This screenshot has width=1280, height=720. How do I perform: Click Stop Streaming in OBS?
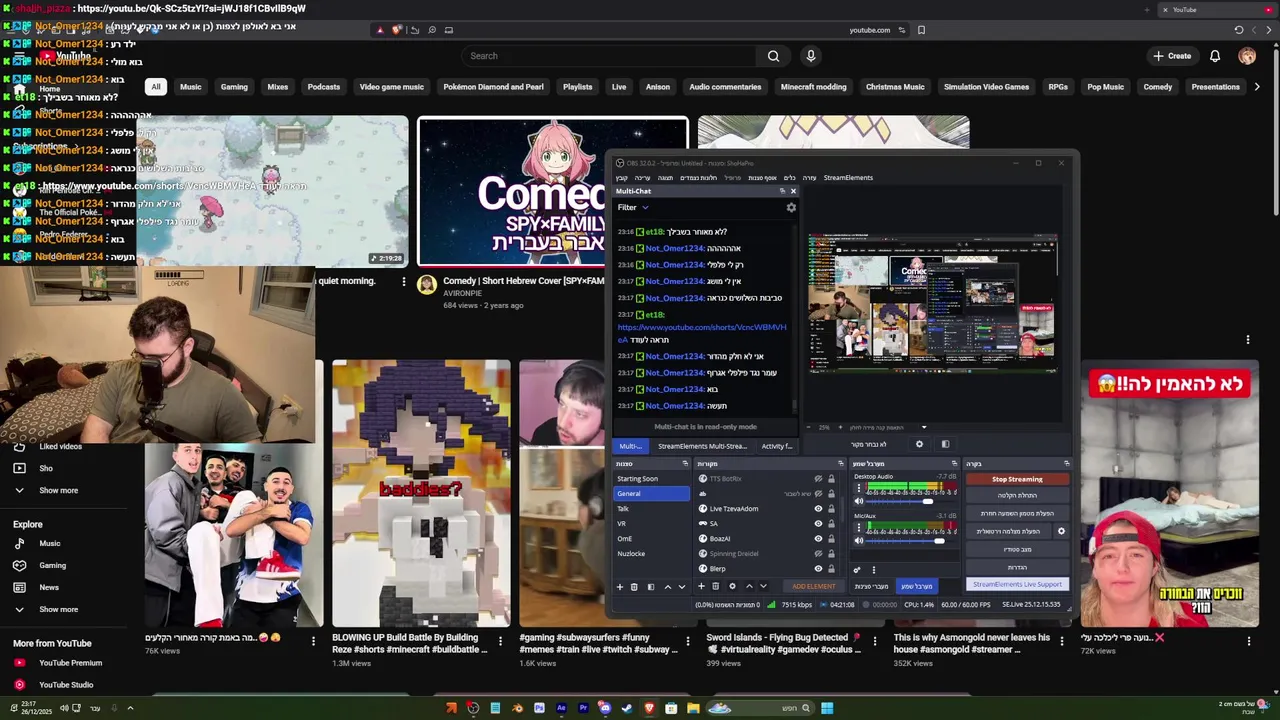[x=1018, y=479]
